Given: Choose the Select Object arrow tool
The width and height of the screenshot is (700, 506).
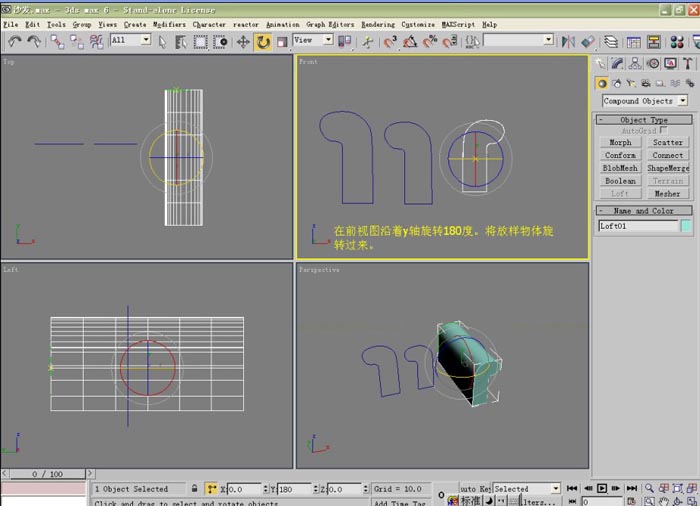Looking at the screenshot, I should [162, 42].
